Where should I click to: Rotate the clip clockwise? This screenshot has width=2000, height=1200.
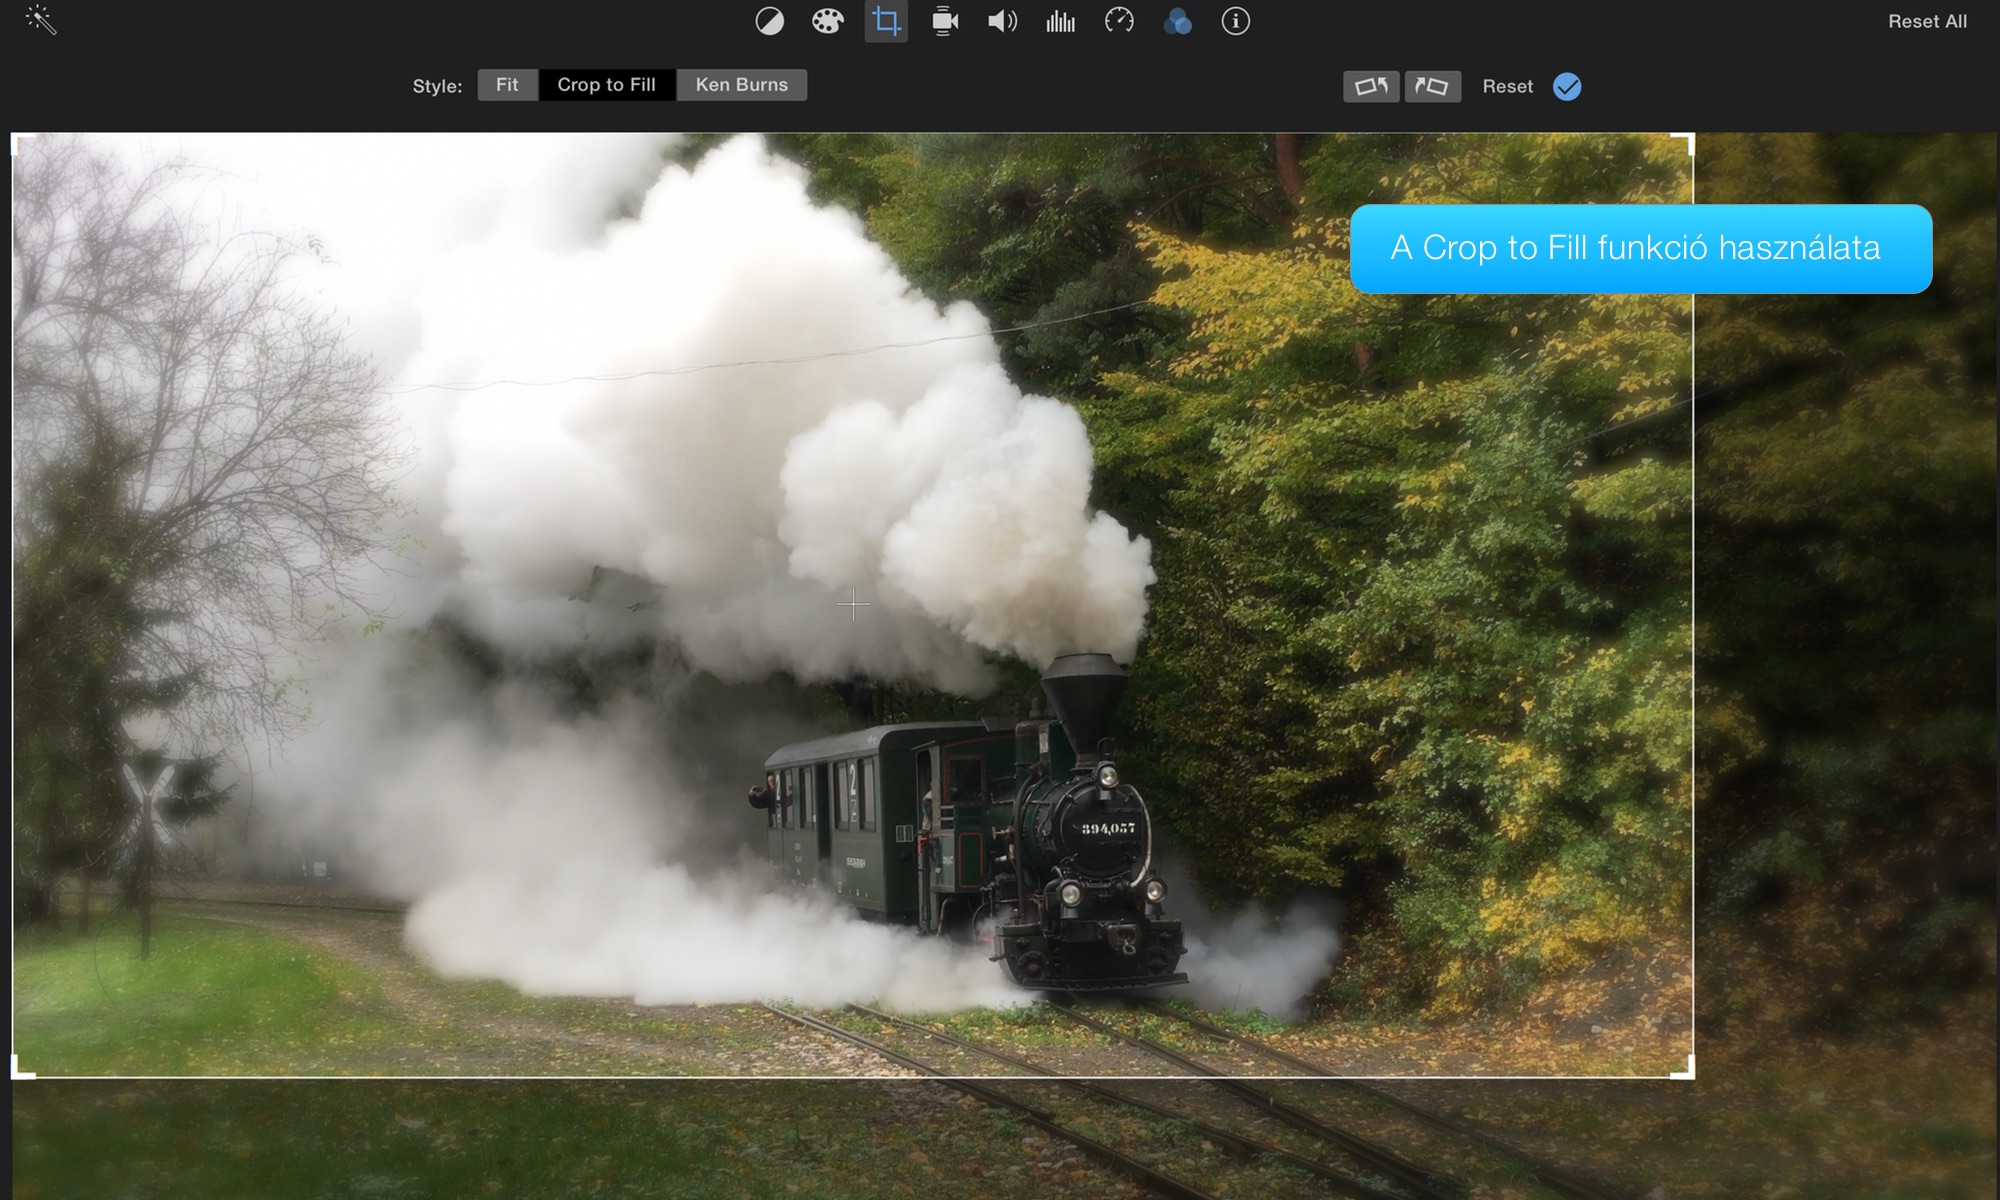point(1432,86)
